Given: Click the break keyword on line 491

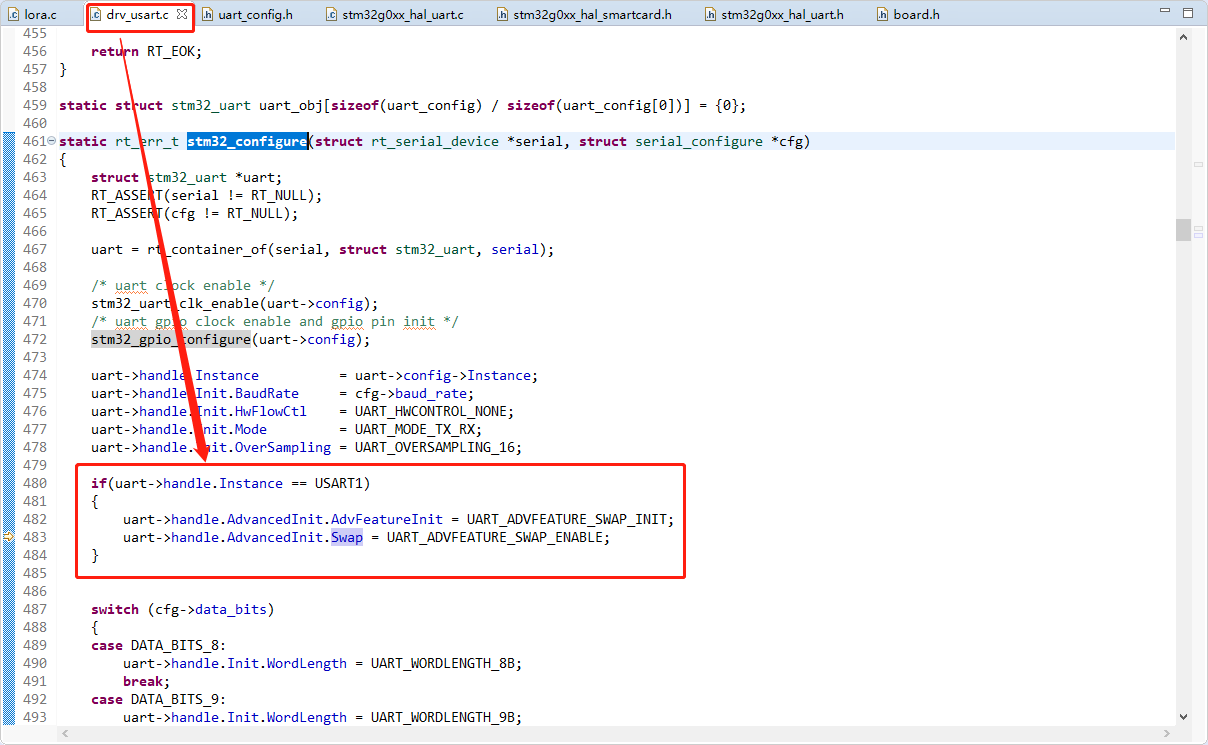Looking at the screenshot, I should click(143, 681).
